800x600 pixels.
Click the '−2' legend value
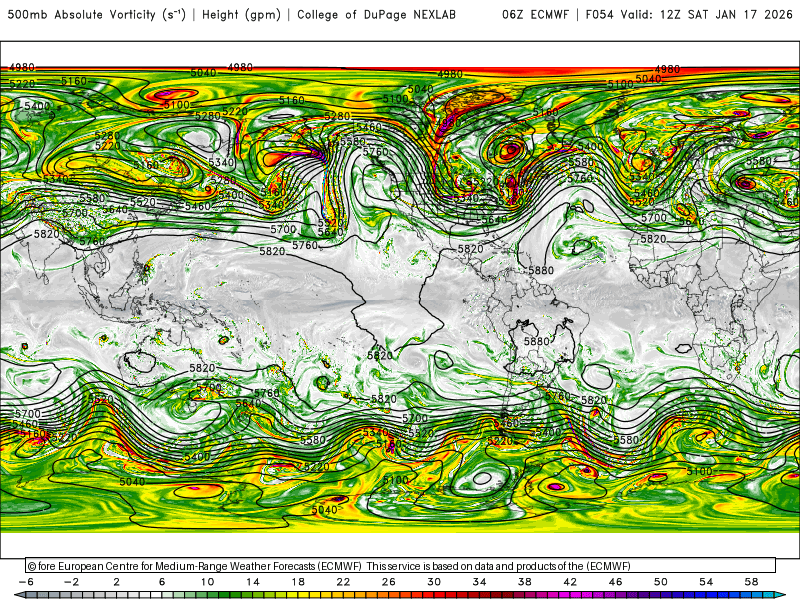(x=71, y=582)
